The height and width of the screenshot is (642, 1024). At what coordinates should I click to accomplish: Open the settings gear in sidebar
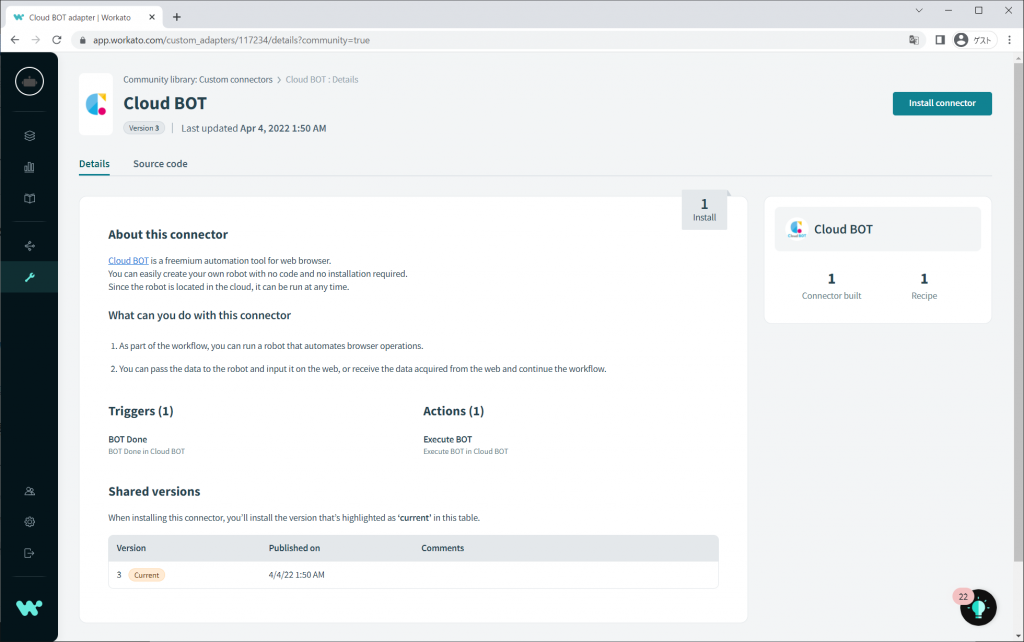pyautogui.click(x=29, y=522)
